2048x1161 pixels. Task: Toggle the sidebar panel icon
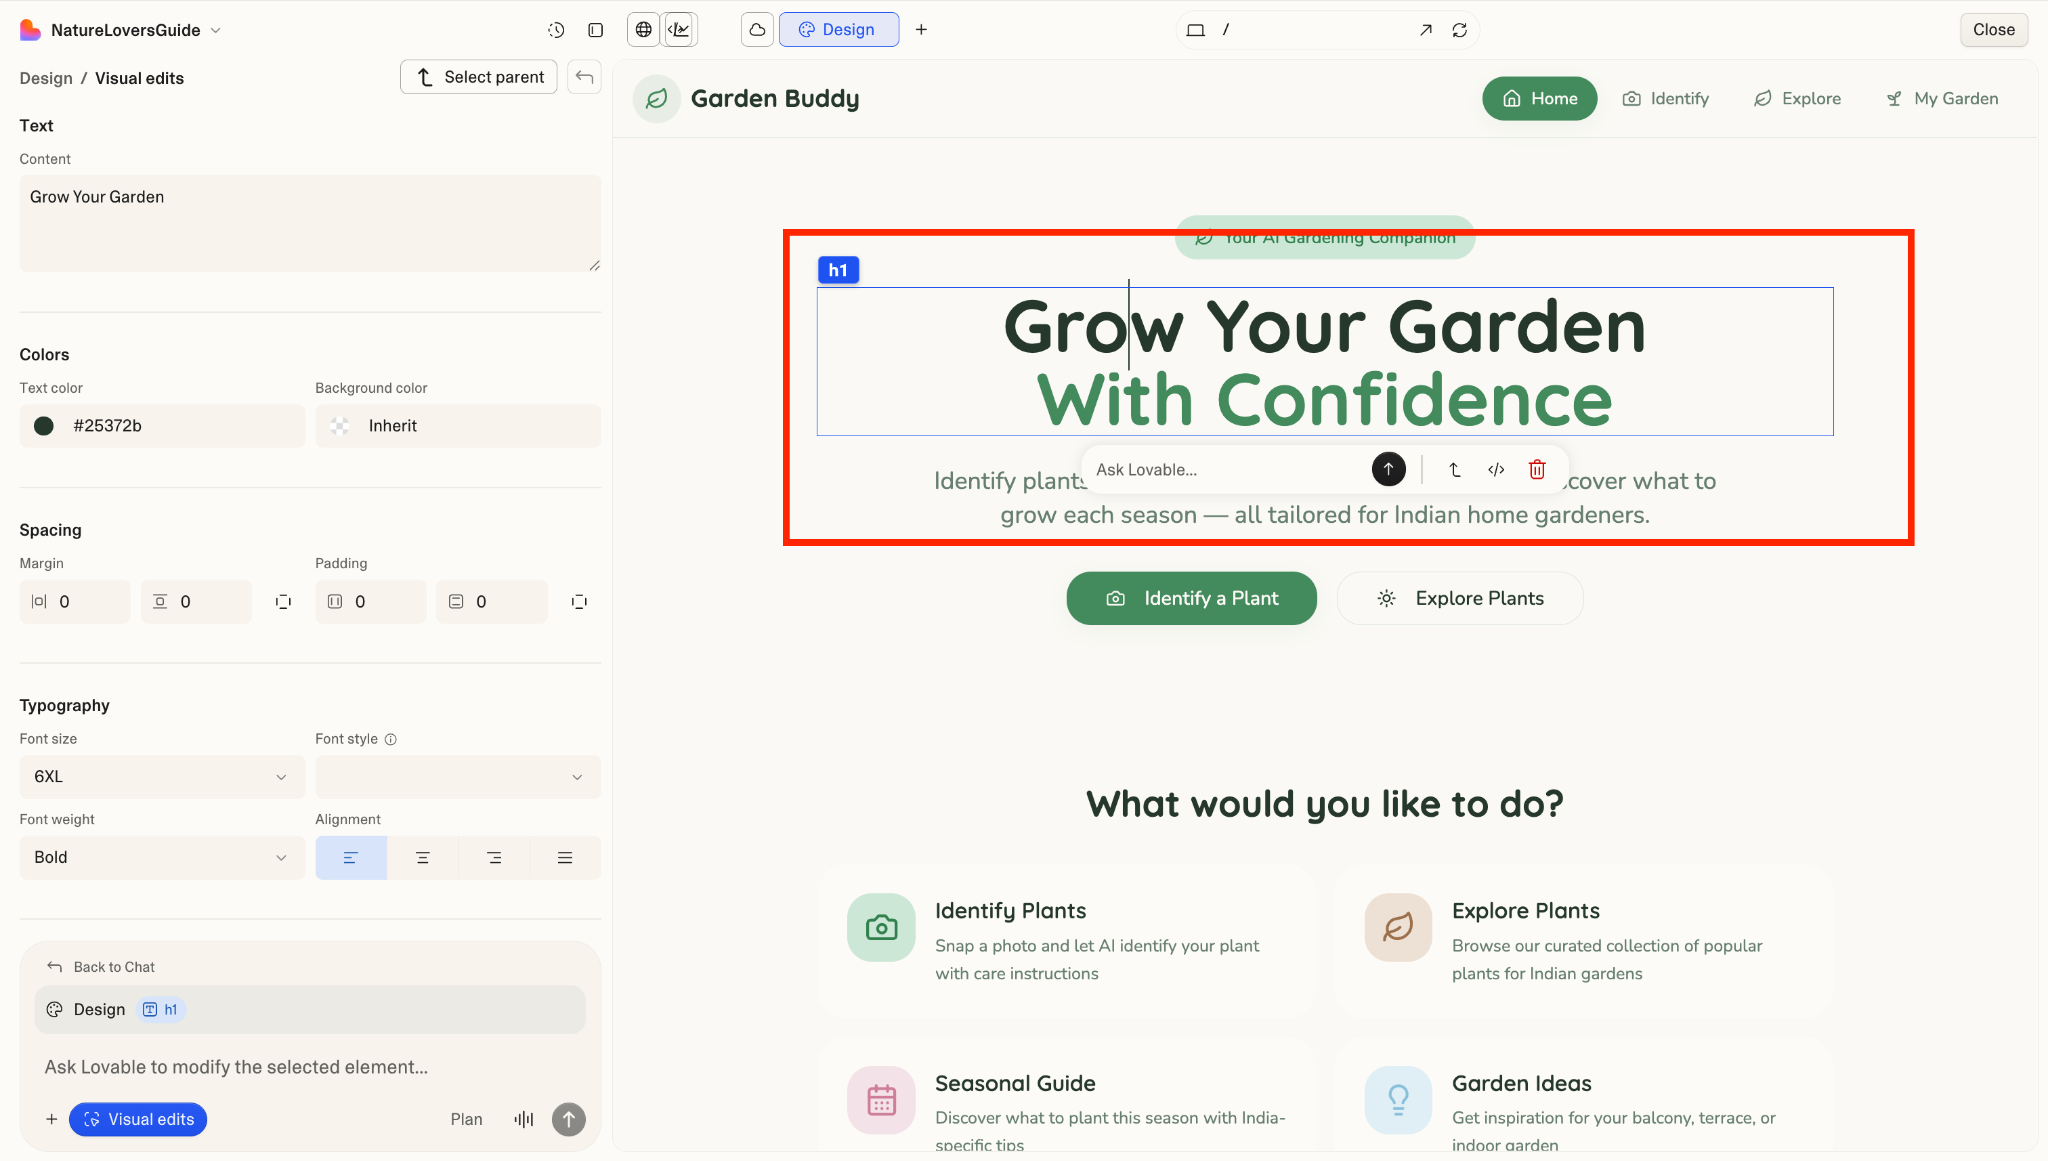click(596, 30)
